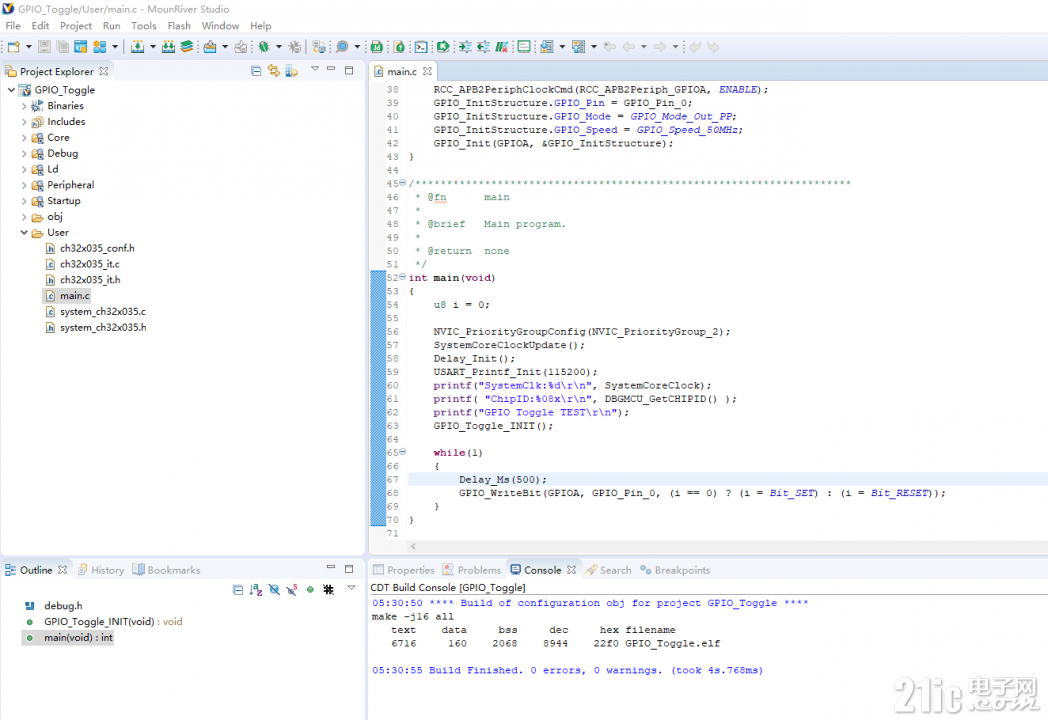The width and height of the screenshot is (1048, 720).
Task: Click the New project toolbar icon
Action: [x=14, y=47]
